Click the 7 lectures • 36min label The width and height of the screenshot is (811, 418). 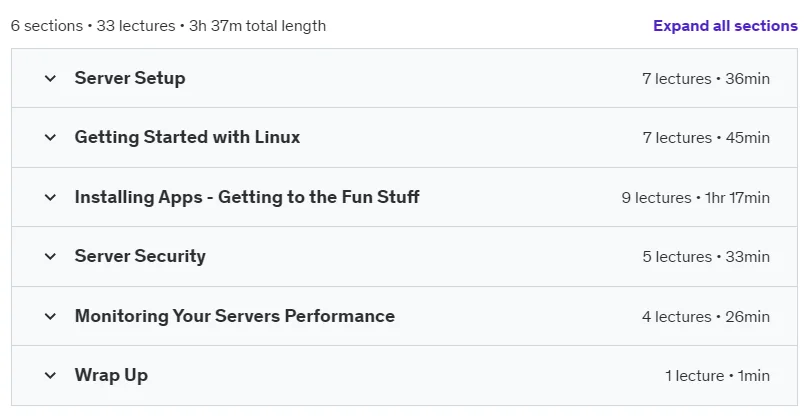point(706,79)
